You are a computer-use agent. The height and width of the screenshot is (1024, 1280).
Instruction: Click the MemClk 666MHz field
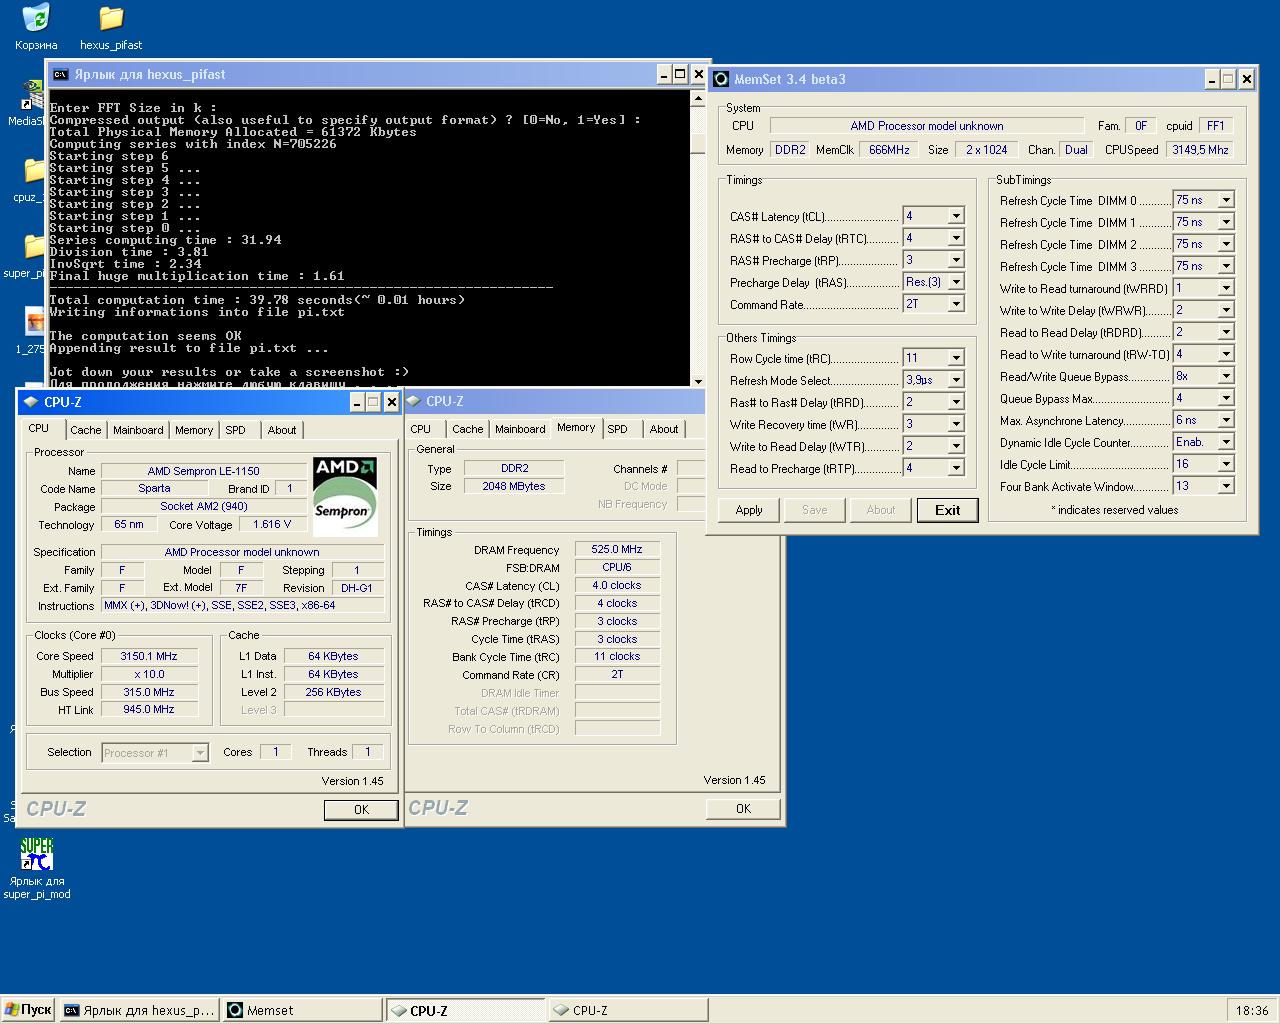click(x=889, y=150)
